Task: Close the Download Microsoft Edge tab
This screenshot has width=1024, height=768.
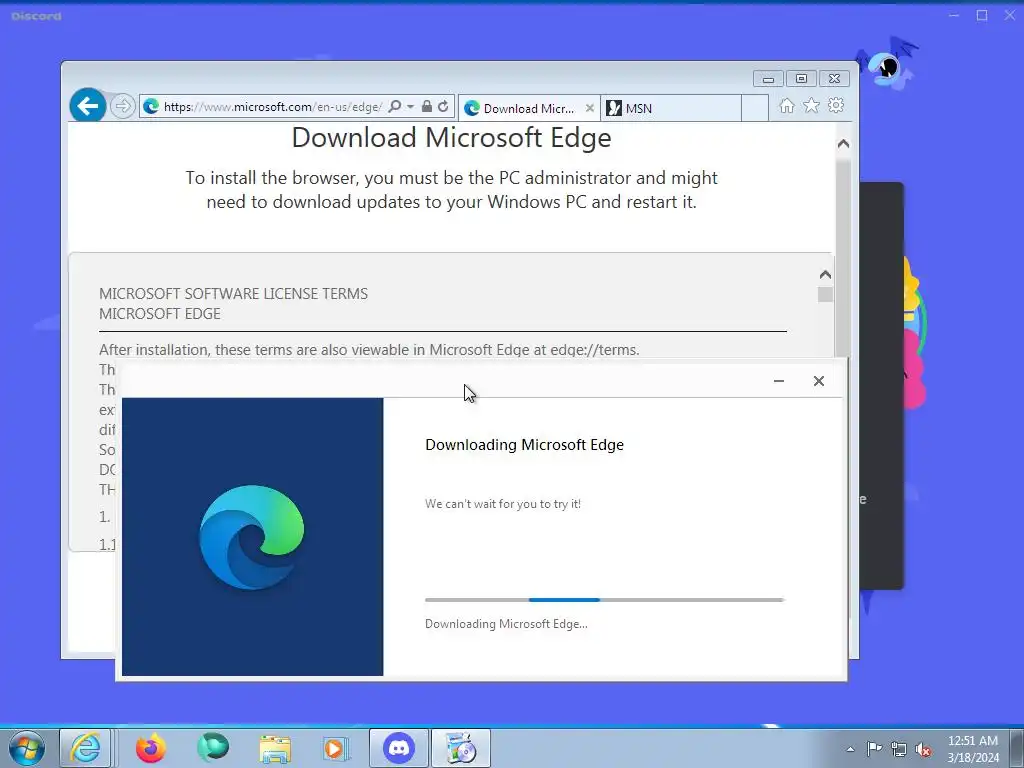Action: (590, 108)
